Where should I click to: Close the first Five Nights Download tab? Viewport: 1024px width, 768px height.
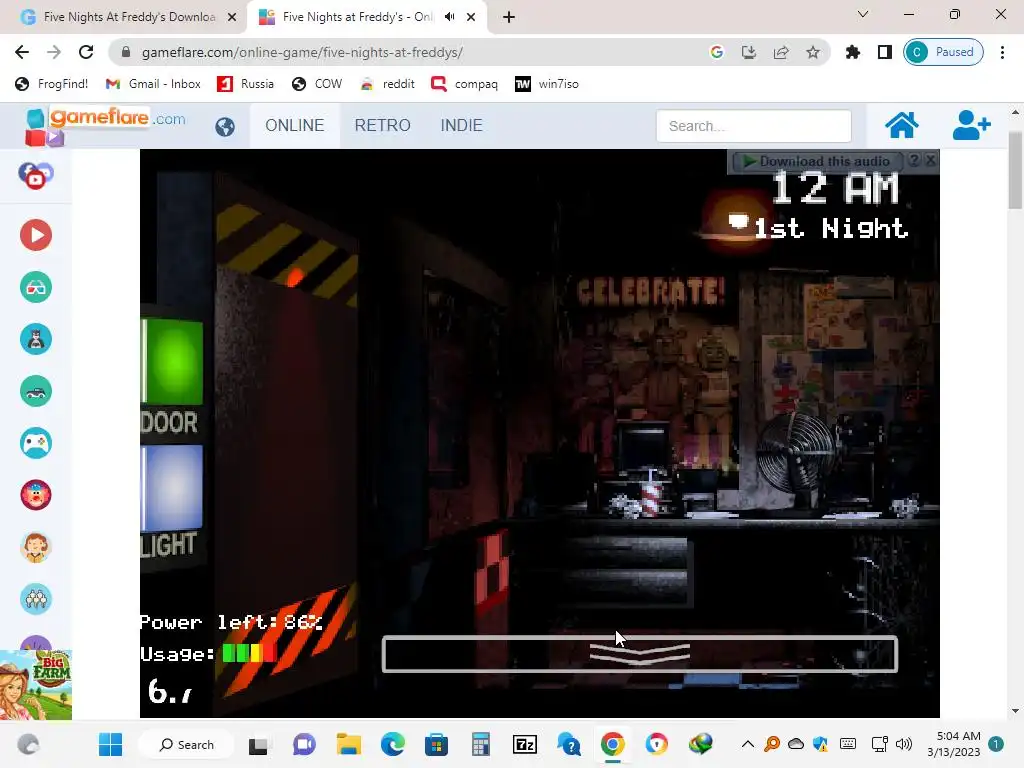pos(232,17)
